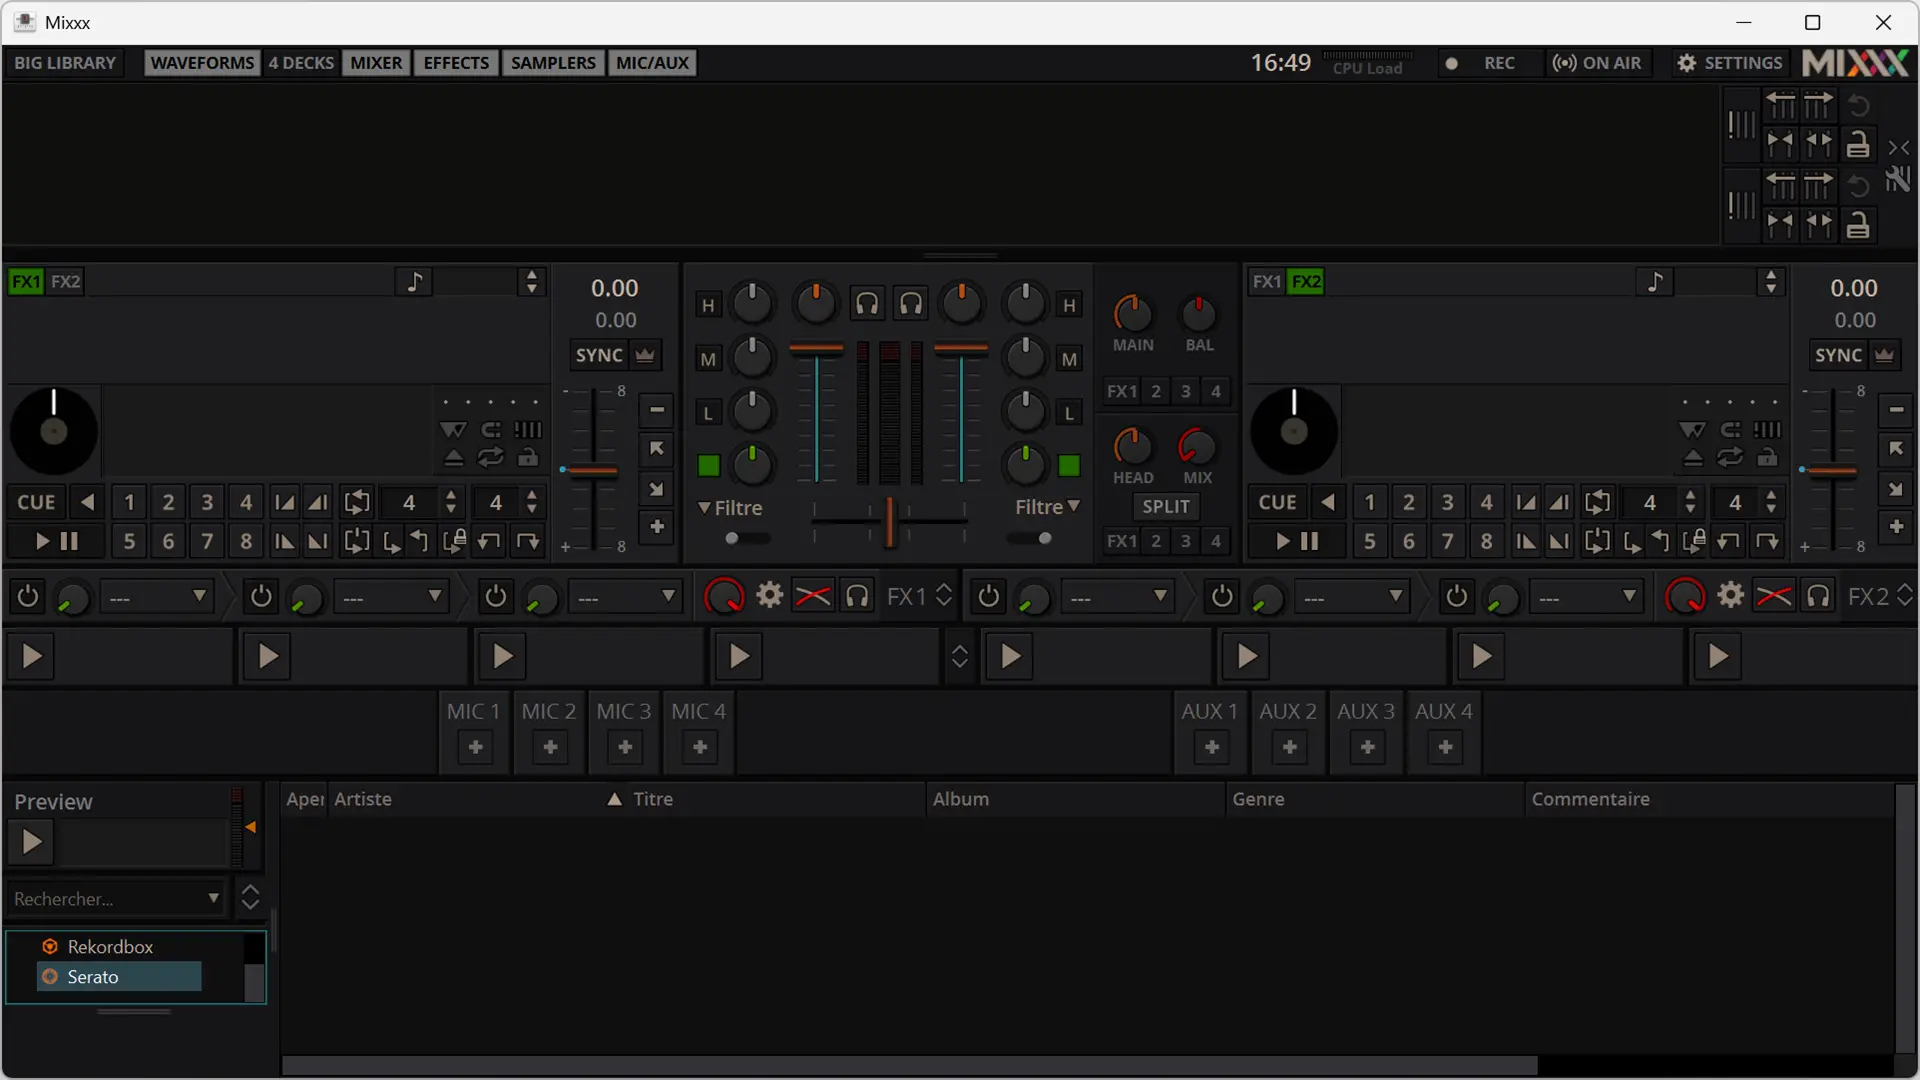Add MIC 1 input with plus icon
1920x1080 pixels.
point(475,748)
